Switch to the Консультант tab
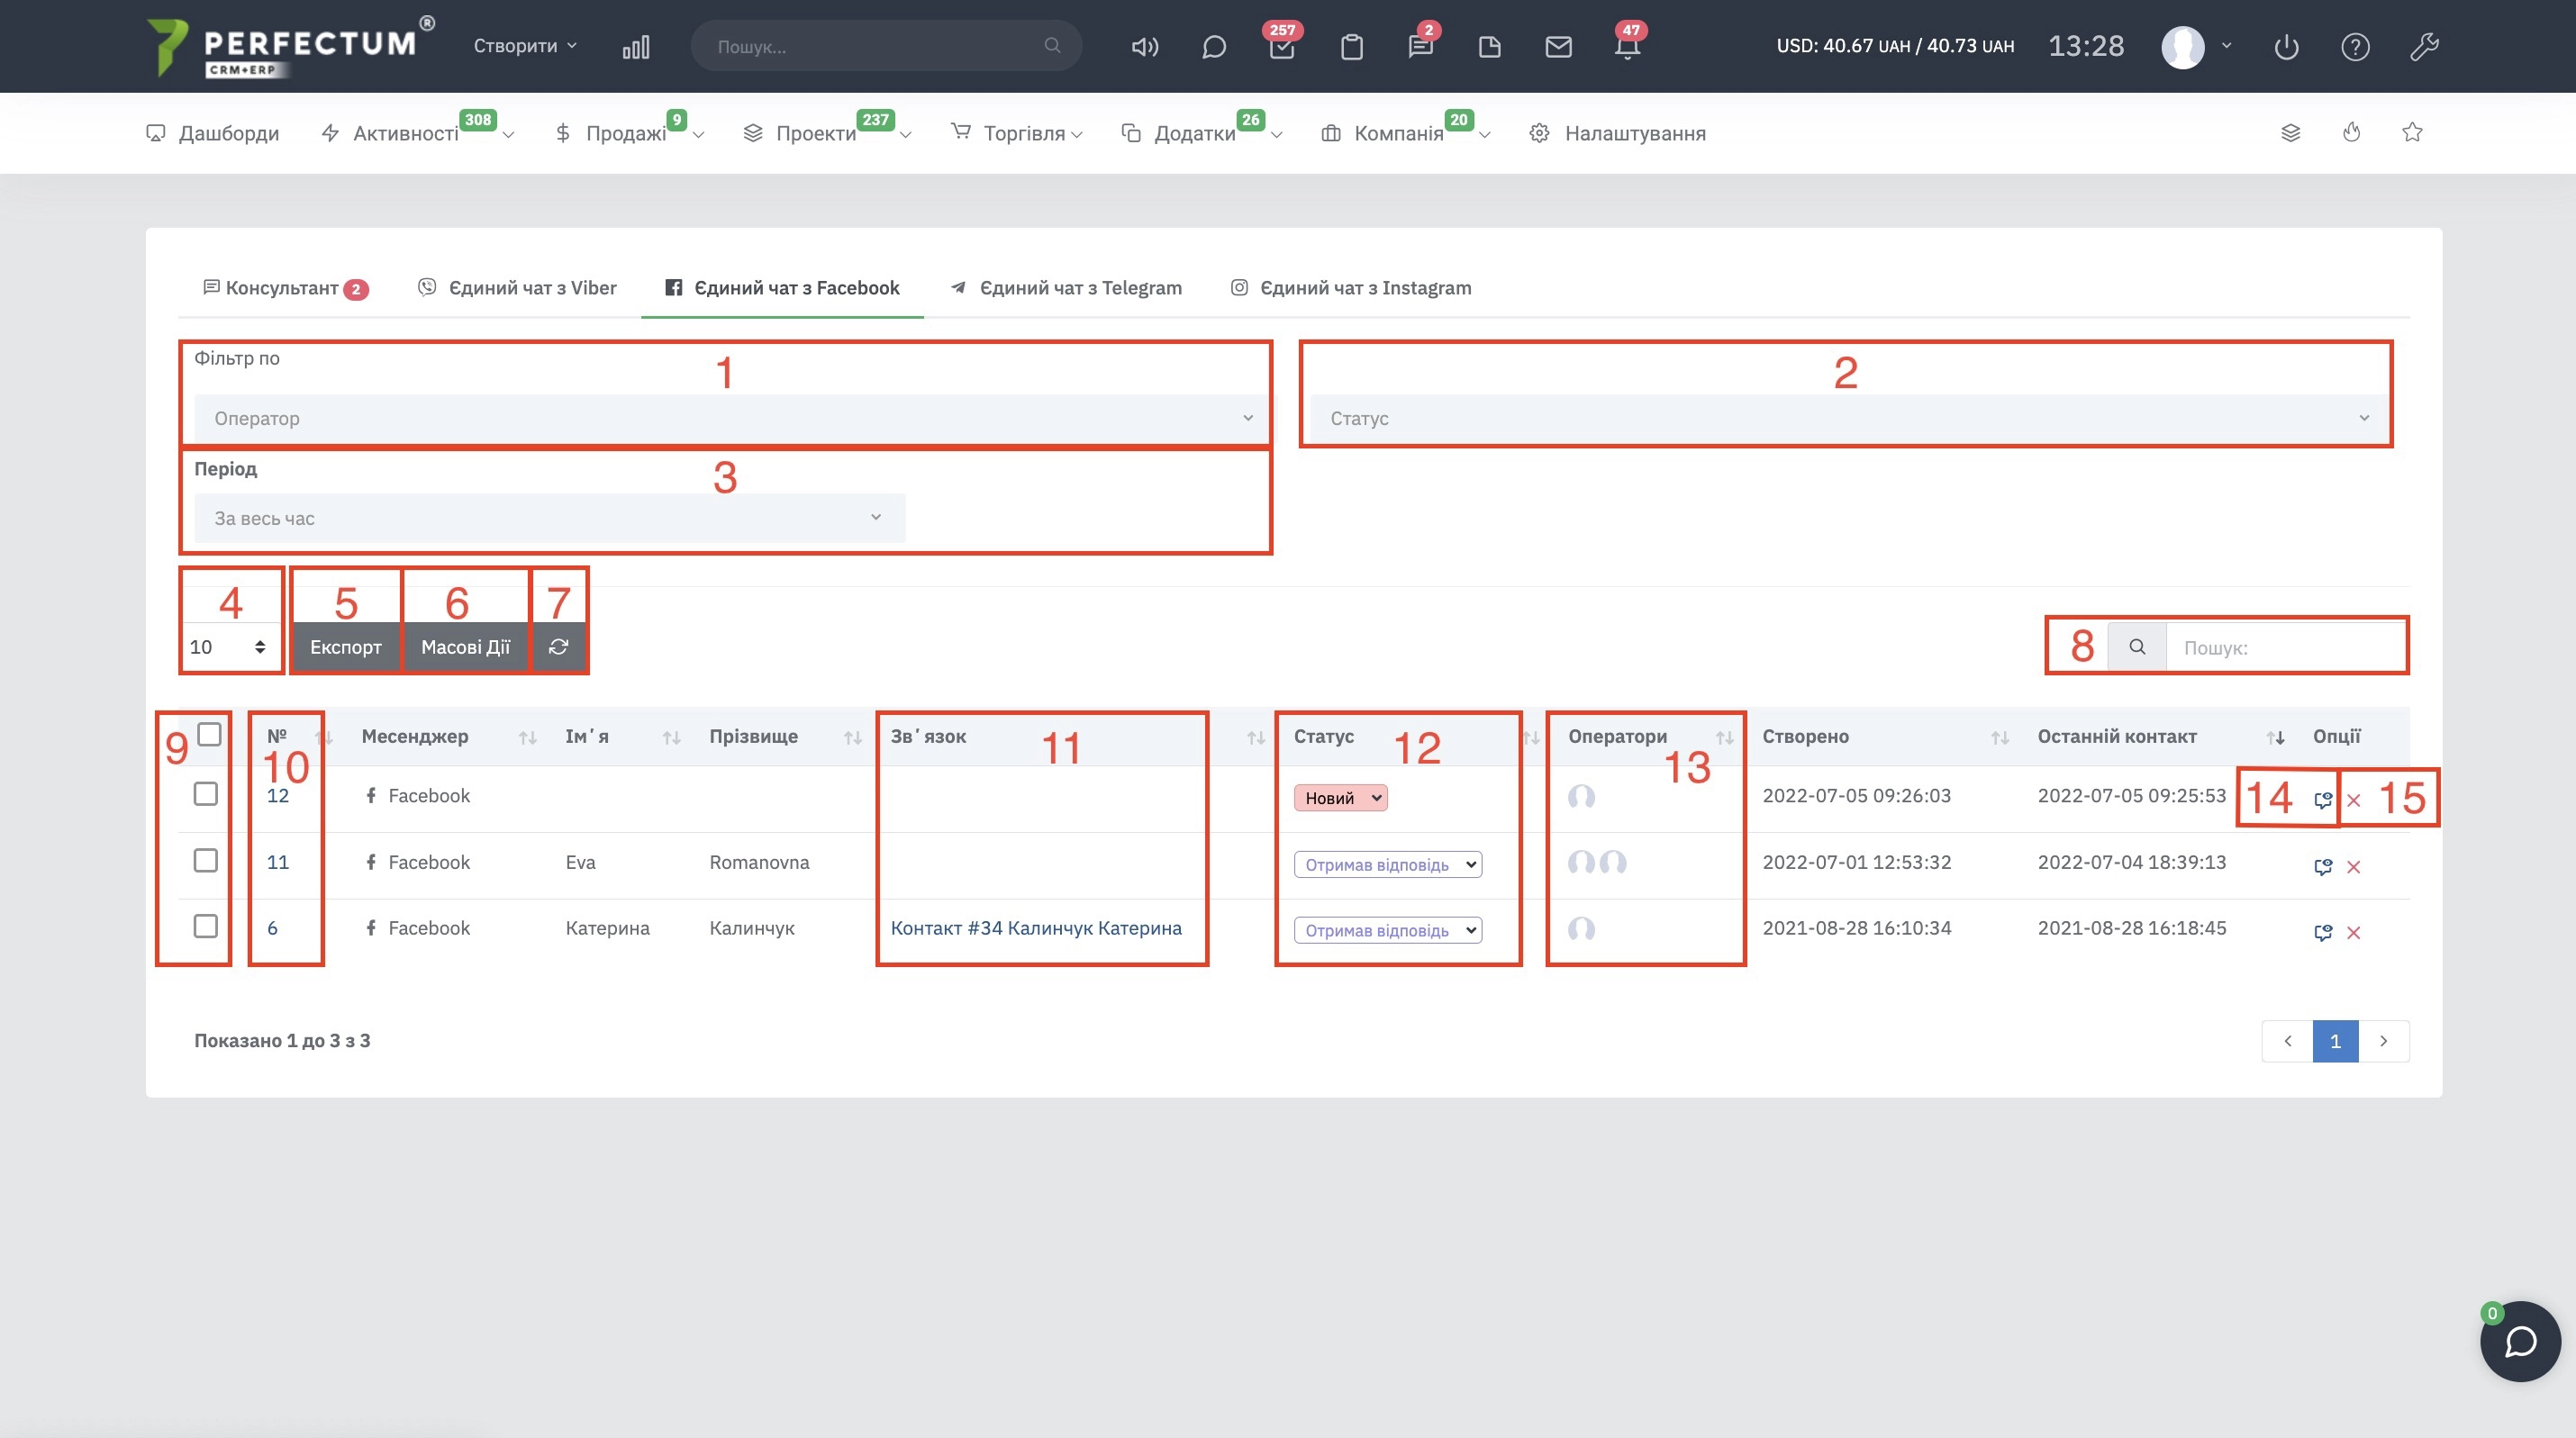The image size is (2576, 1438). tap(285, 288)
